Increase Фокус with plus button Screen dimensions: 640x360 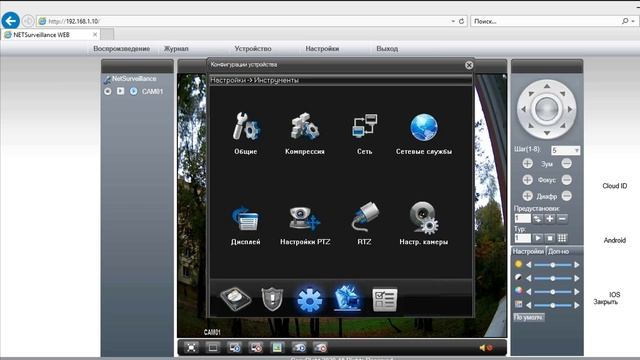tap(527, 180)
